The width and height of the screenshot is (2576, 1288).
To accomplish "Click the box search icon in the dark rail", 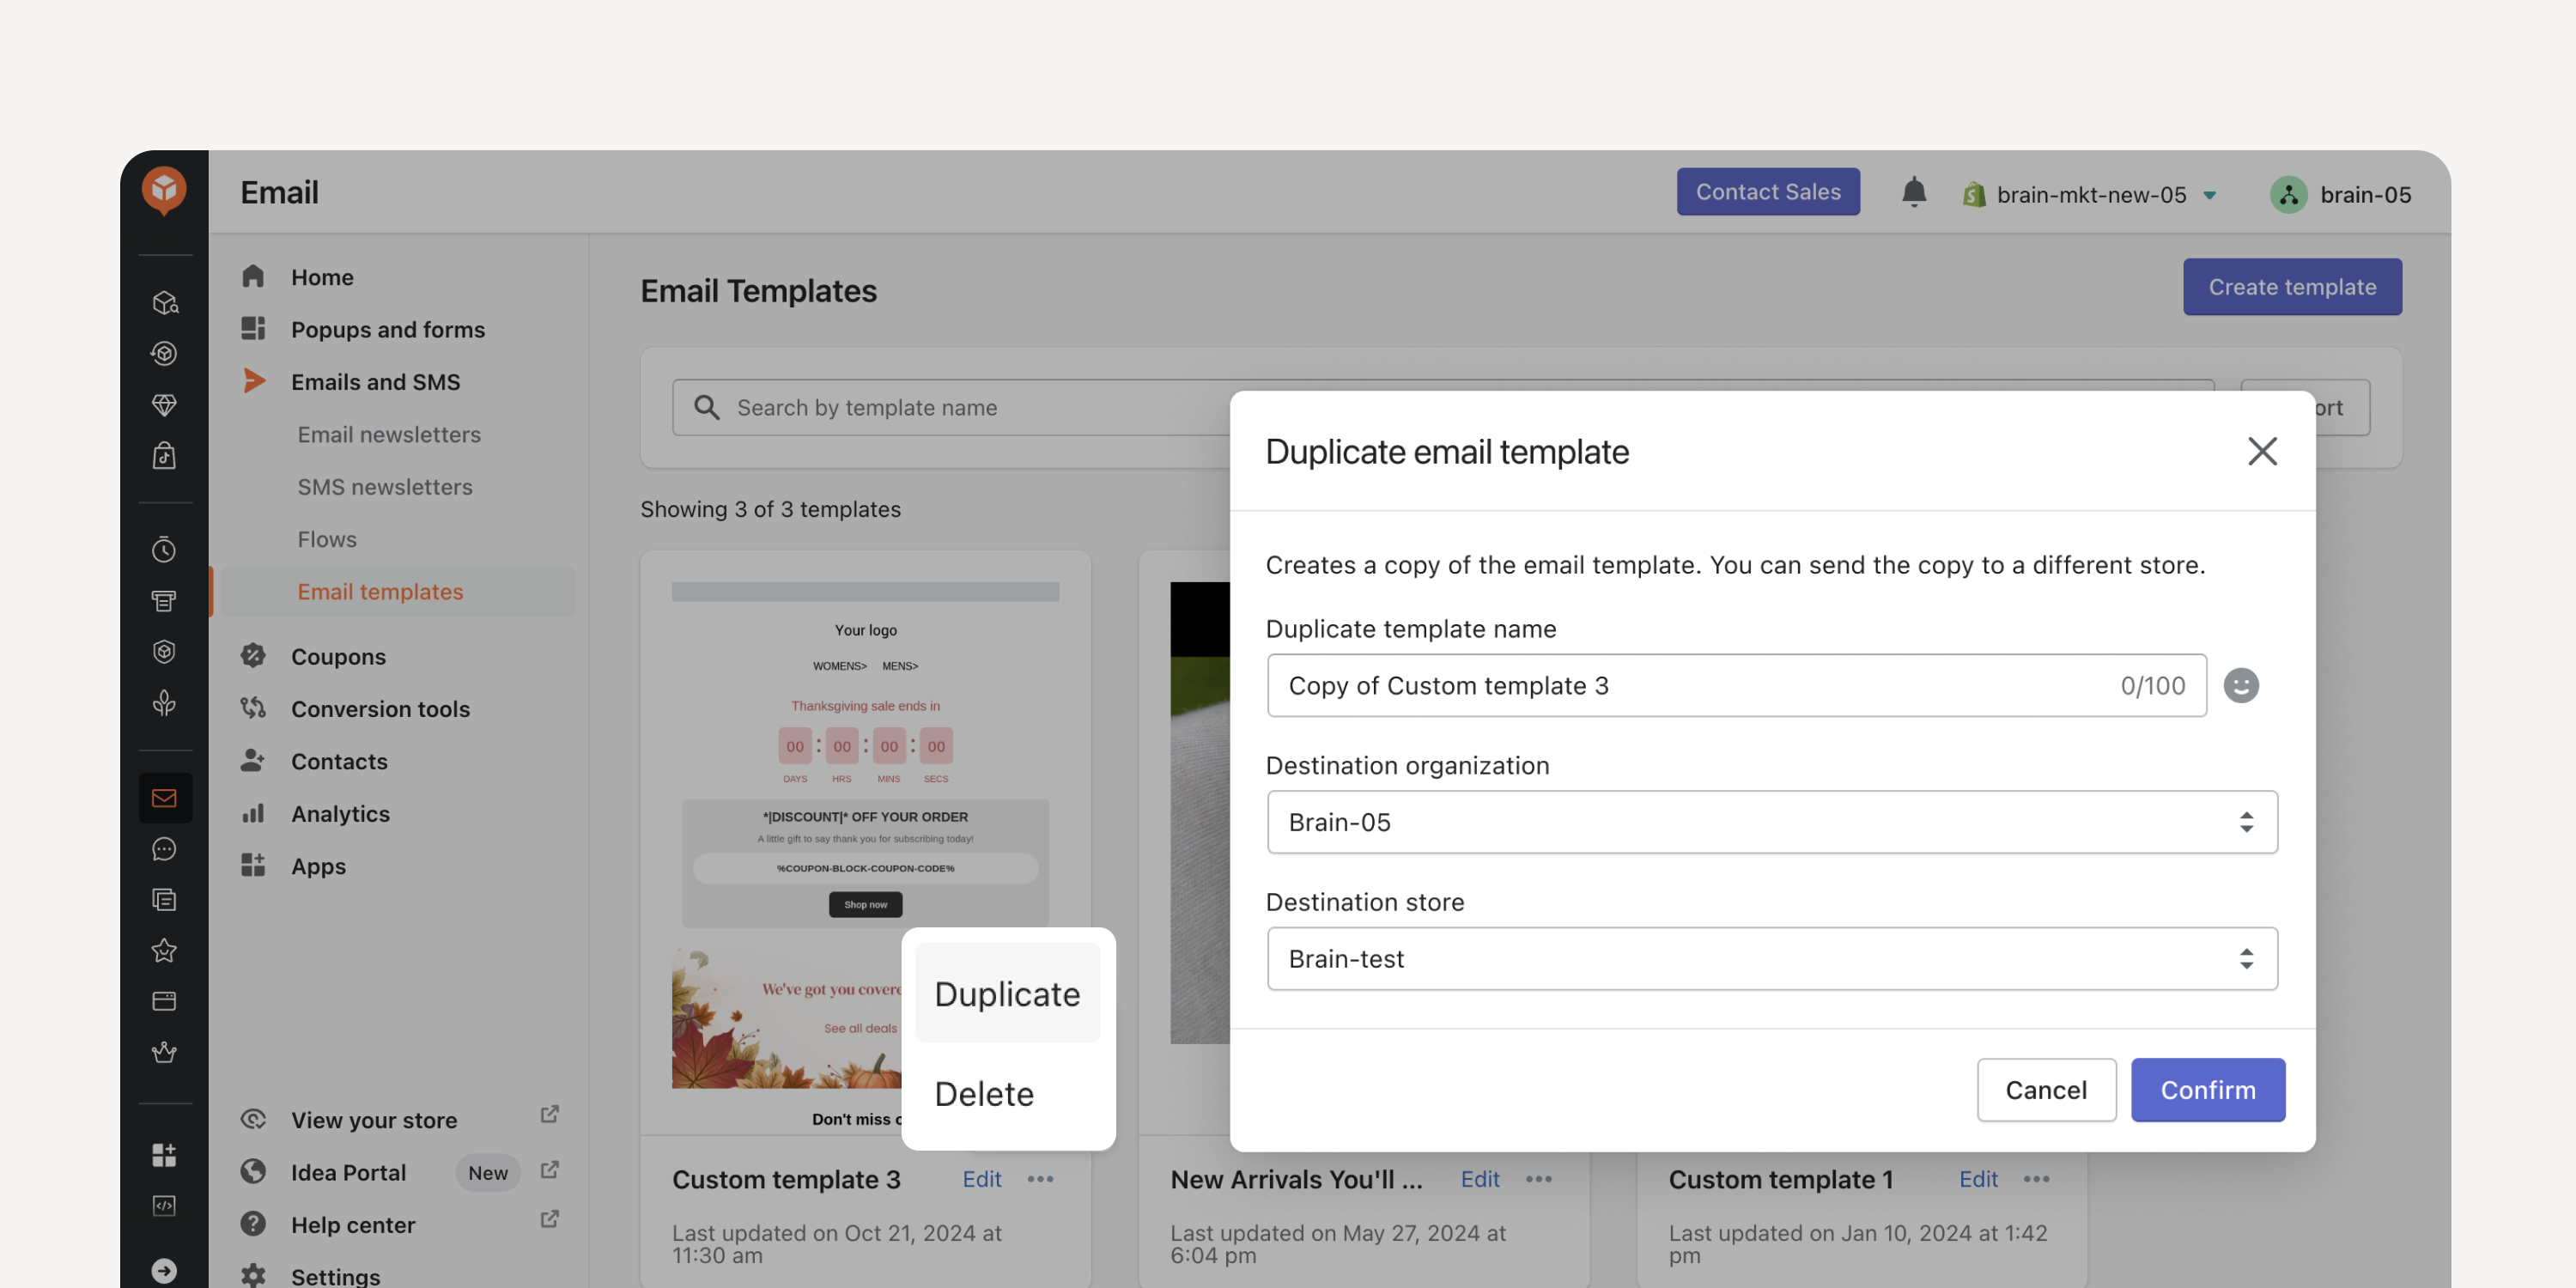I will [x=164, y=302].
